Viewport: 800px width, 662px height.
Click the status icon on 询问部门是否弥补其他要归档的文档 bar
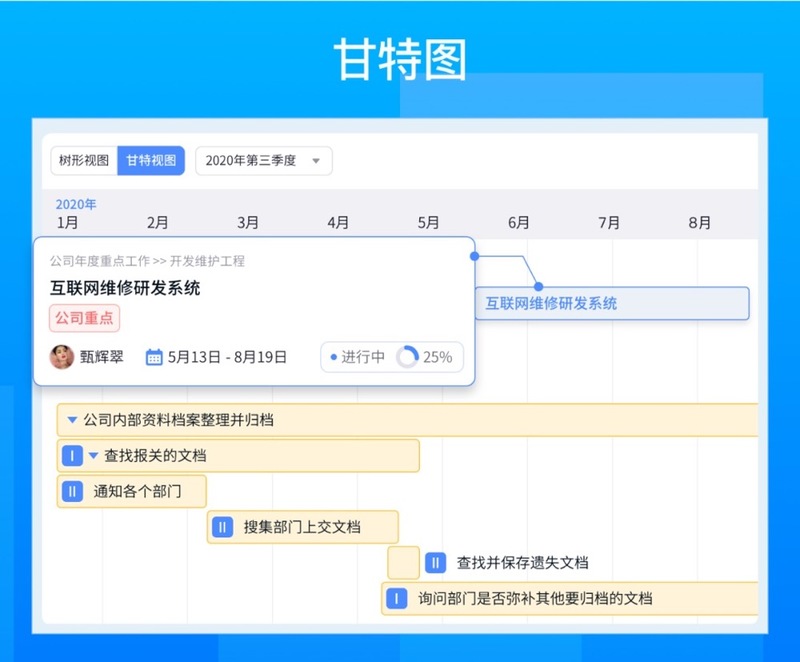tap(397, 599)
